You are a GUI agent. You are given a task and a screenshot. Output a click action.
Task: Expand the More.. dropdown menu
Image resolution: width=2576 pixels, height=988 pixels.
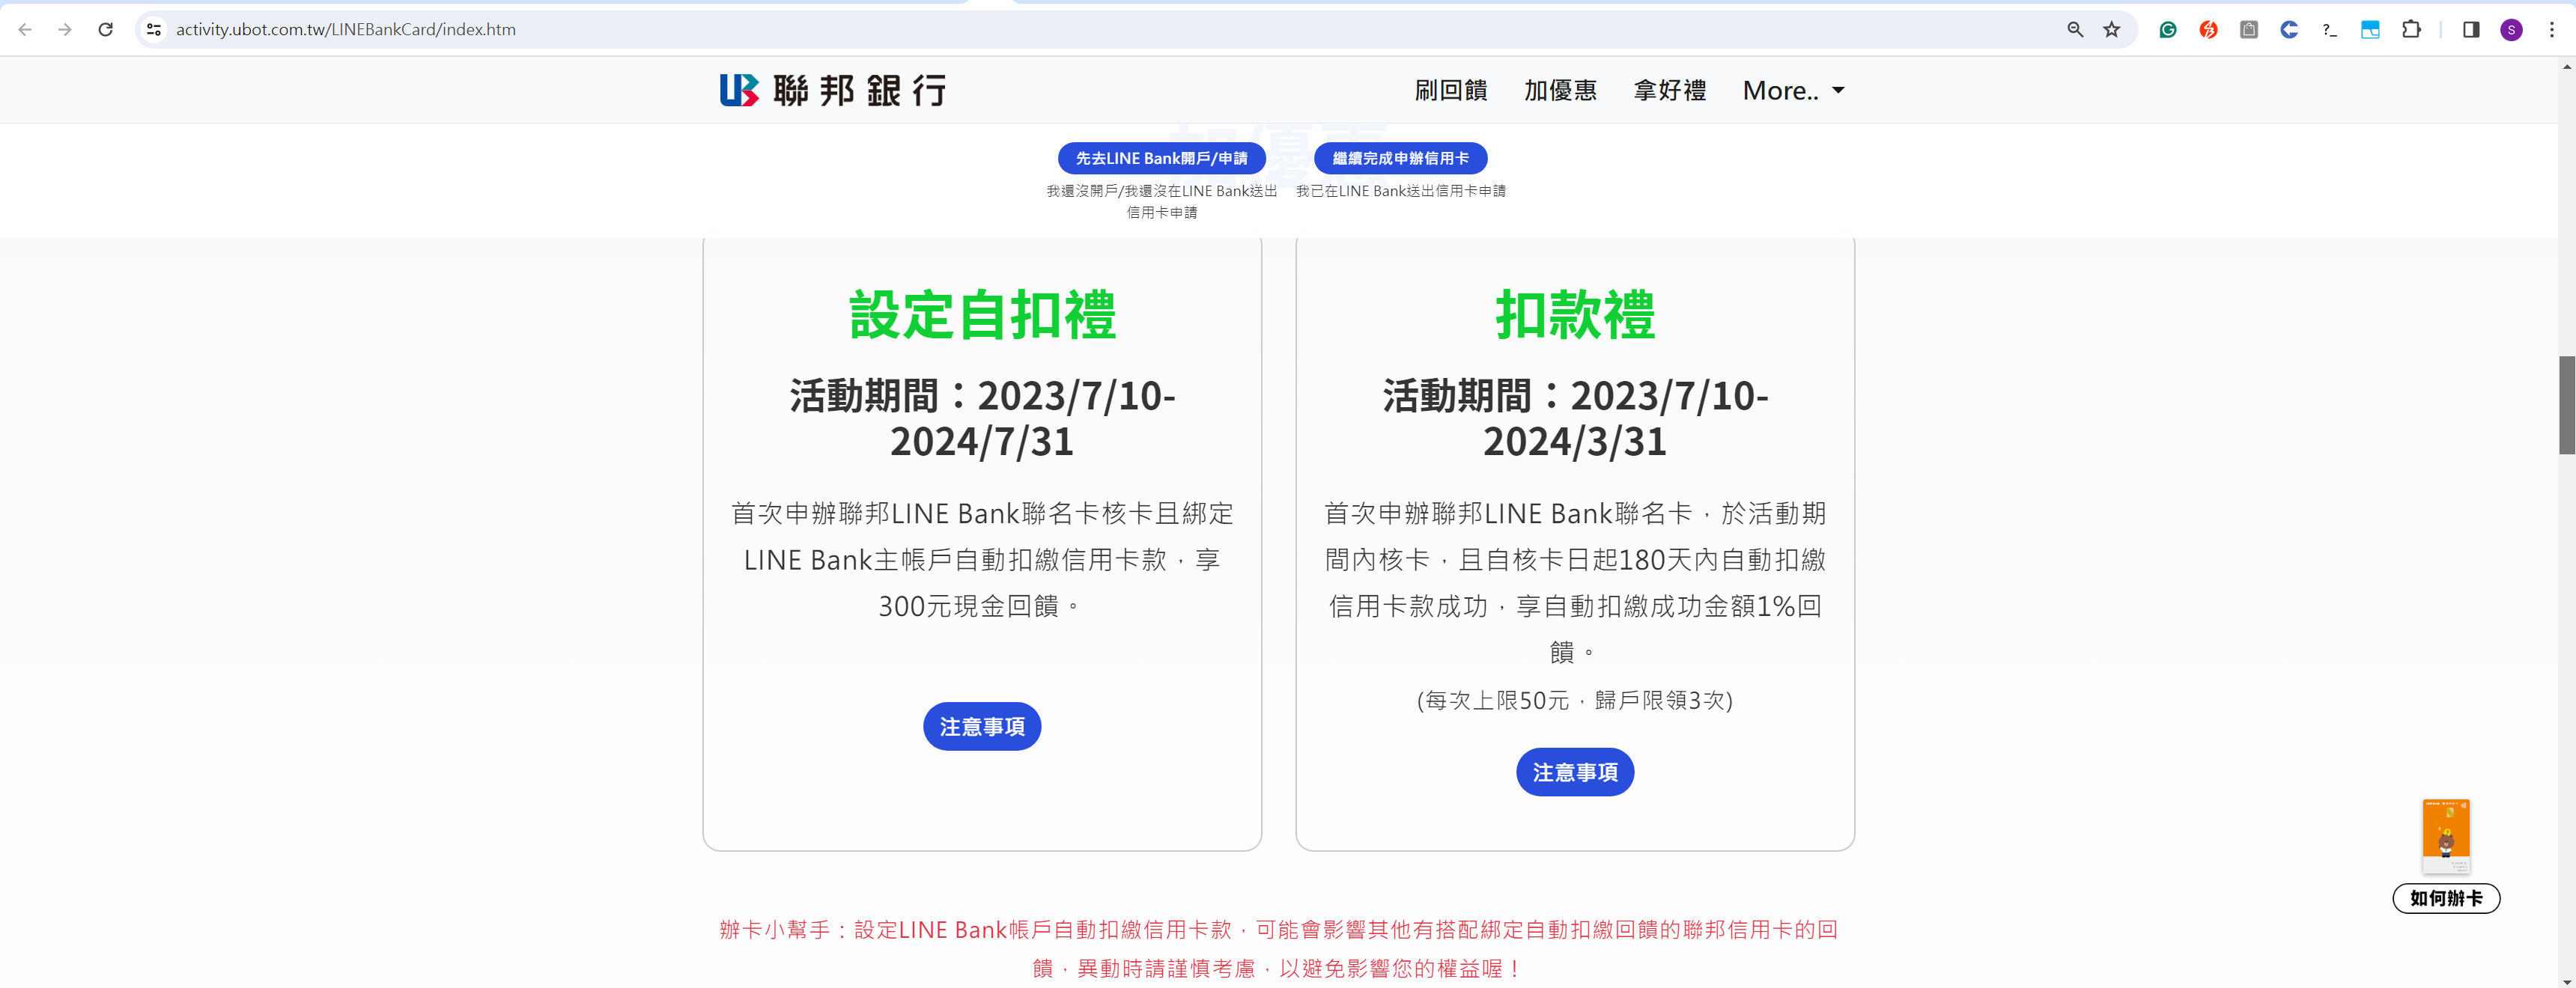tap(1793, 90)
